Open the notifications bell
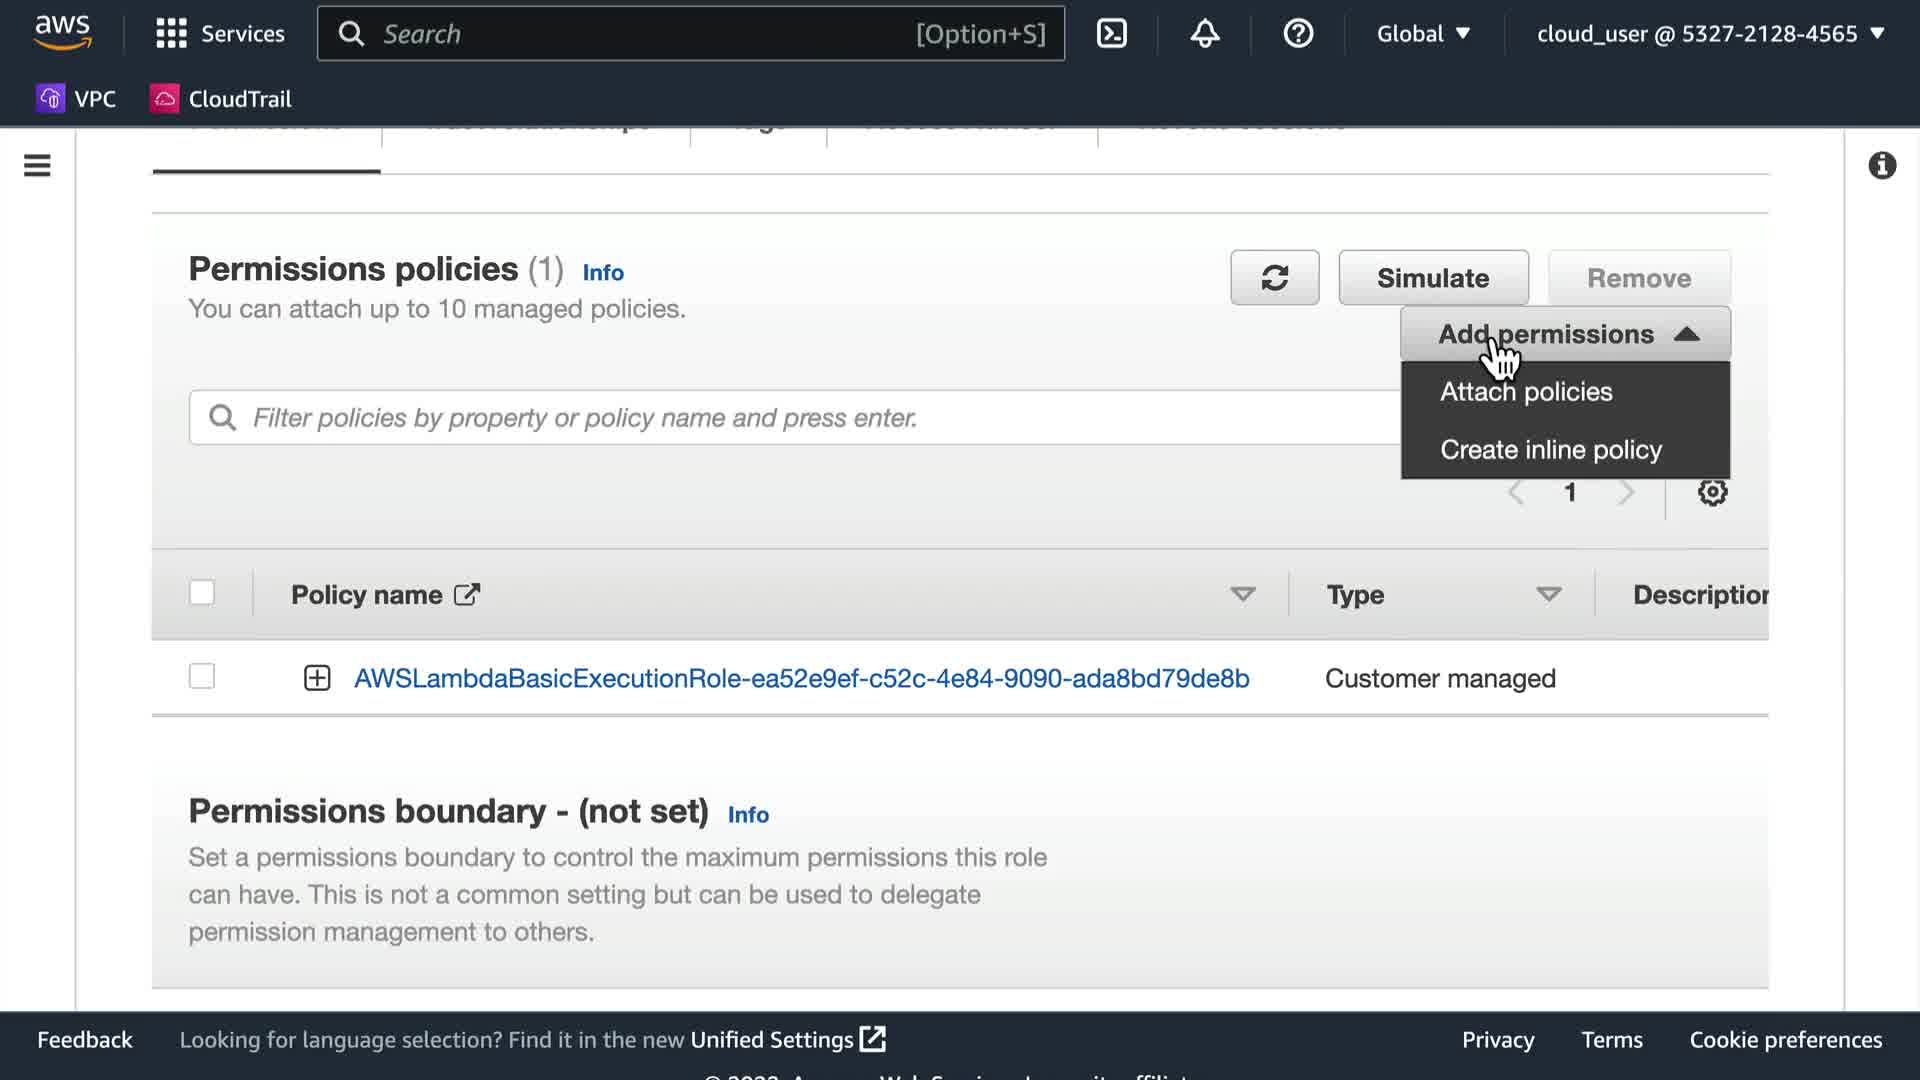The height and width of the screenshot is (1080, 1920). (x=1205, y=34)
